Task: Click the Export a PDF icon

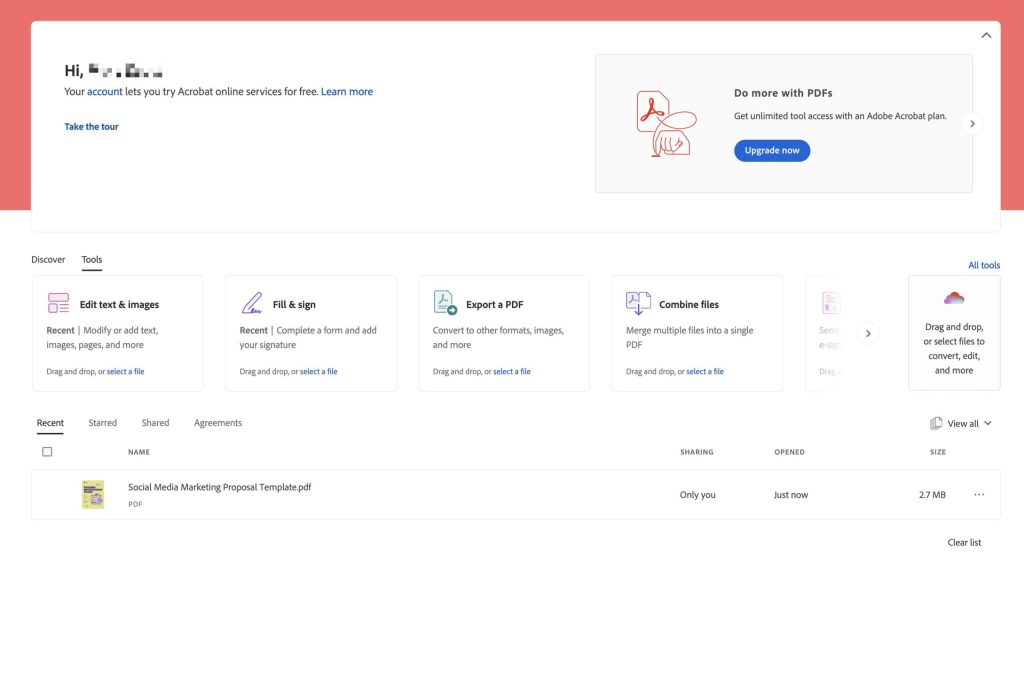Action: (x=445, y=302)
